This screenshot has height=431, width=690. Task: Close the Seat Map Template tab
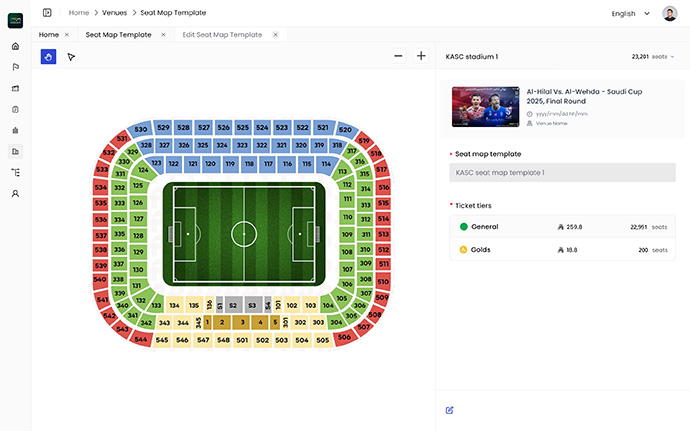[x=163, y=34]
